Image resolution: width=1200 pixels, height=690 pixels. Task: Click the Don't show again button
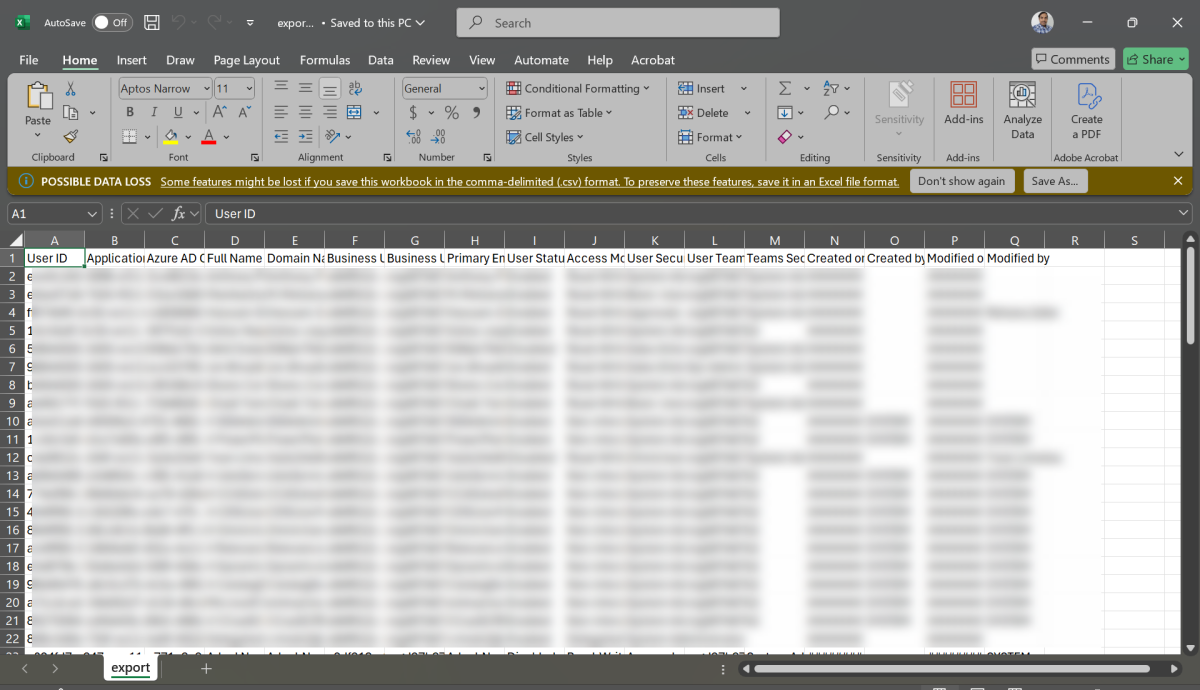[961, 181]
